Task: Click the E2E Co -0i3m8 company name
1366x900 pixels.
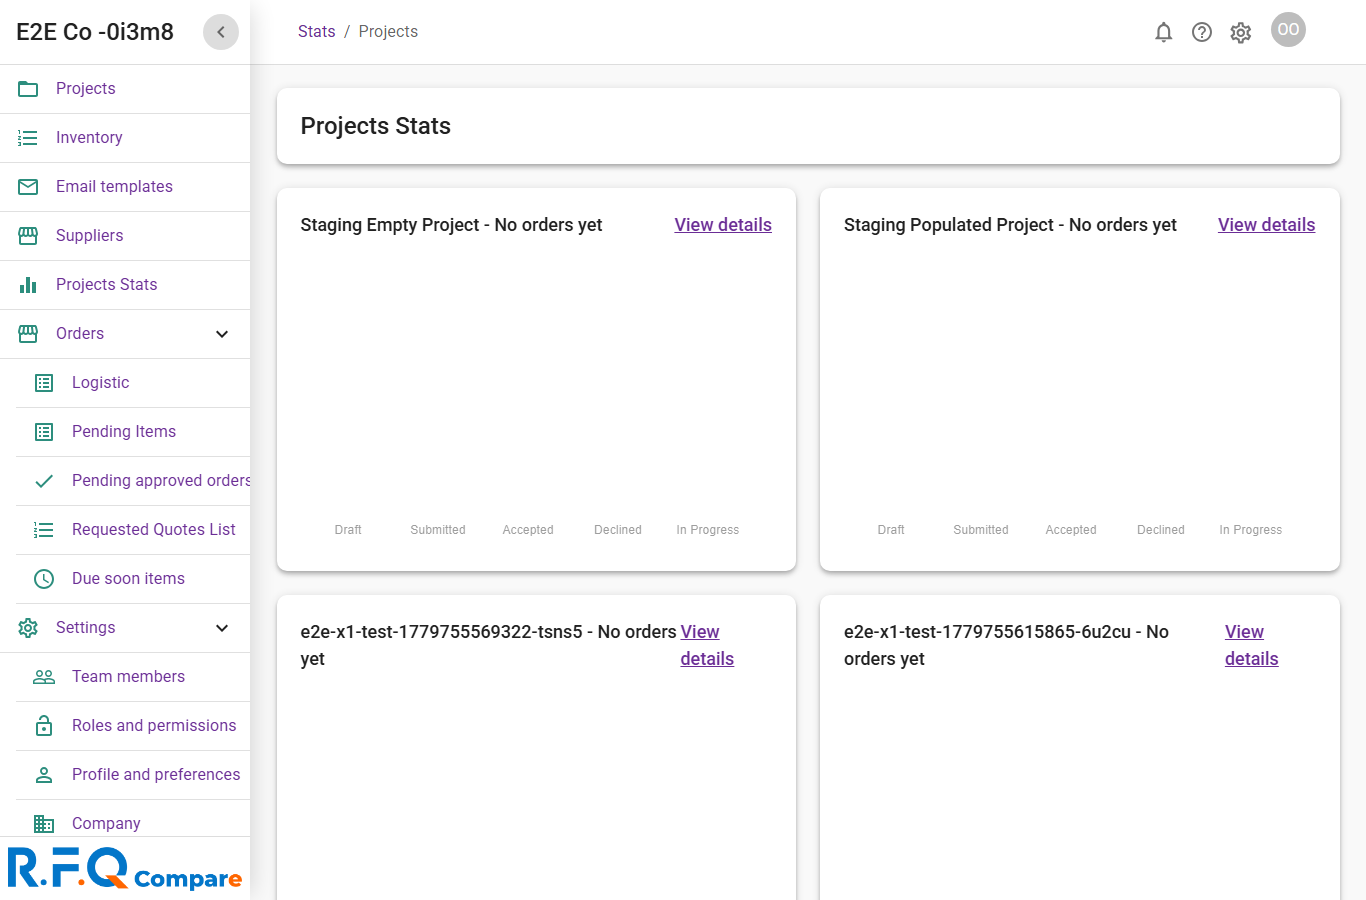Action: coord(95,32)
